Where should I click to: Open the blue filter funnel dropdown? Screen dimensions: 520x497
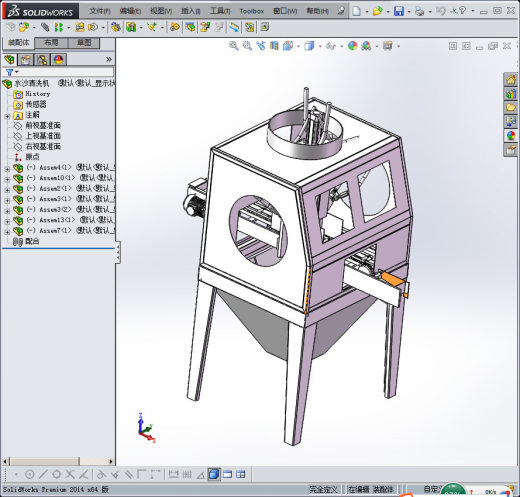(x=12, y=72)
